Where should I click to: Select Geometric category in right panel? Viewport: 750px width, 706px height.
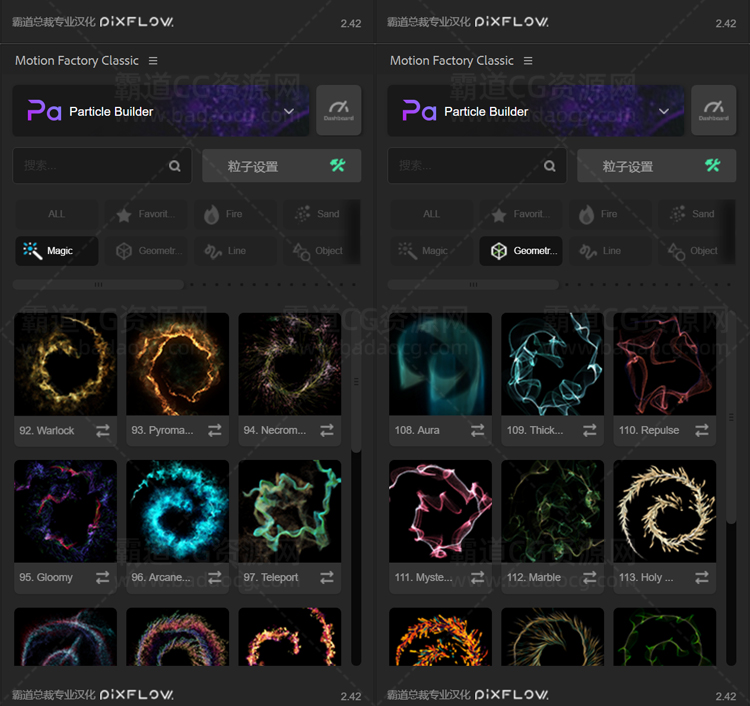[521, 251]
